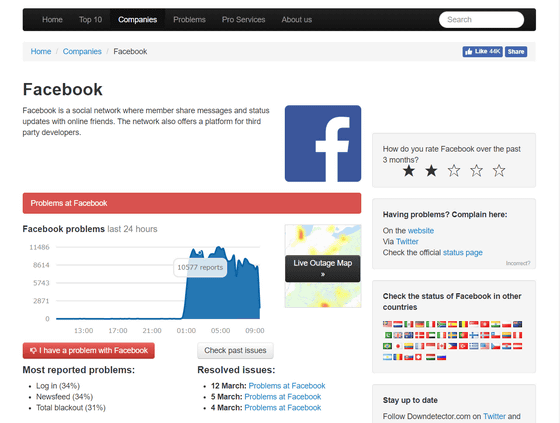Open 5 March Problems at Facebook link
The image size is (560, 423).
pos(283,397)
